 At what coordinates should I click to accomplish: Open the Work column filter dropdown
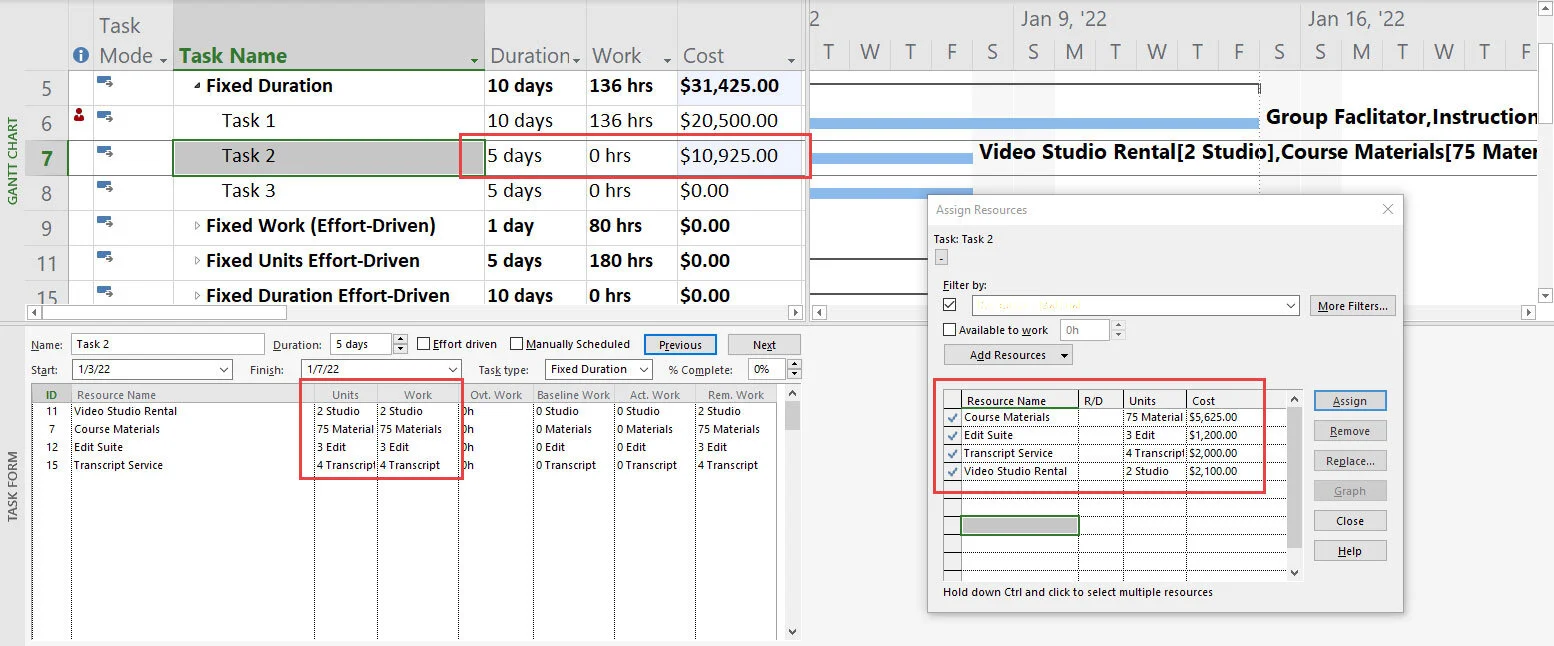665,61
